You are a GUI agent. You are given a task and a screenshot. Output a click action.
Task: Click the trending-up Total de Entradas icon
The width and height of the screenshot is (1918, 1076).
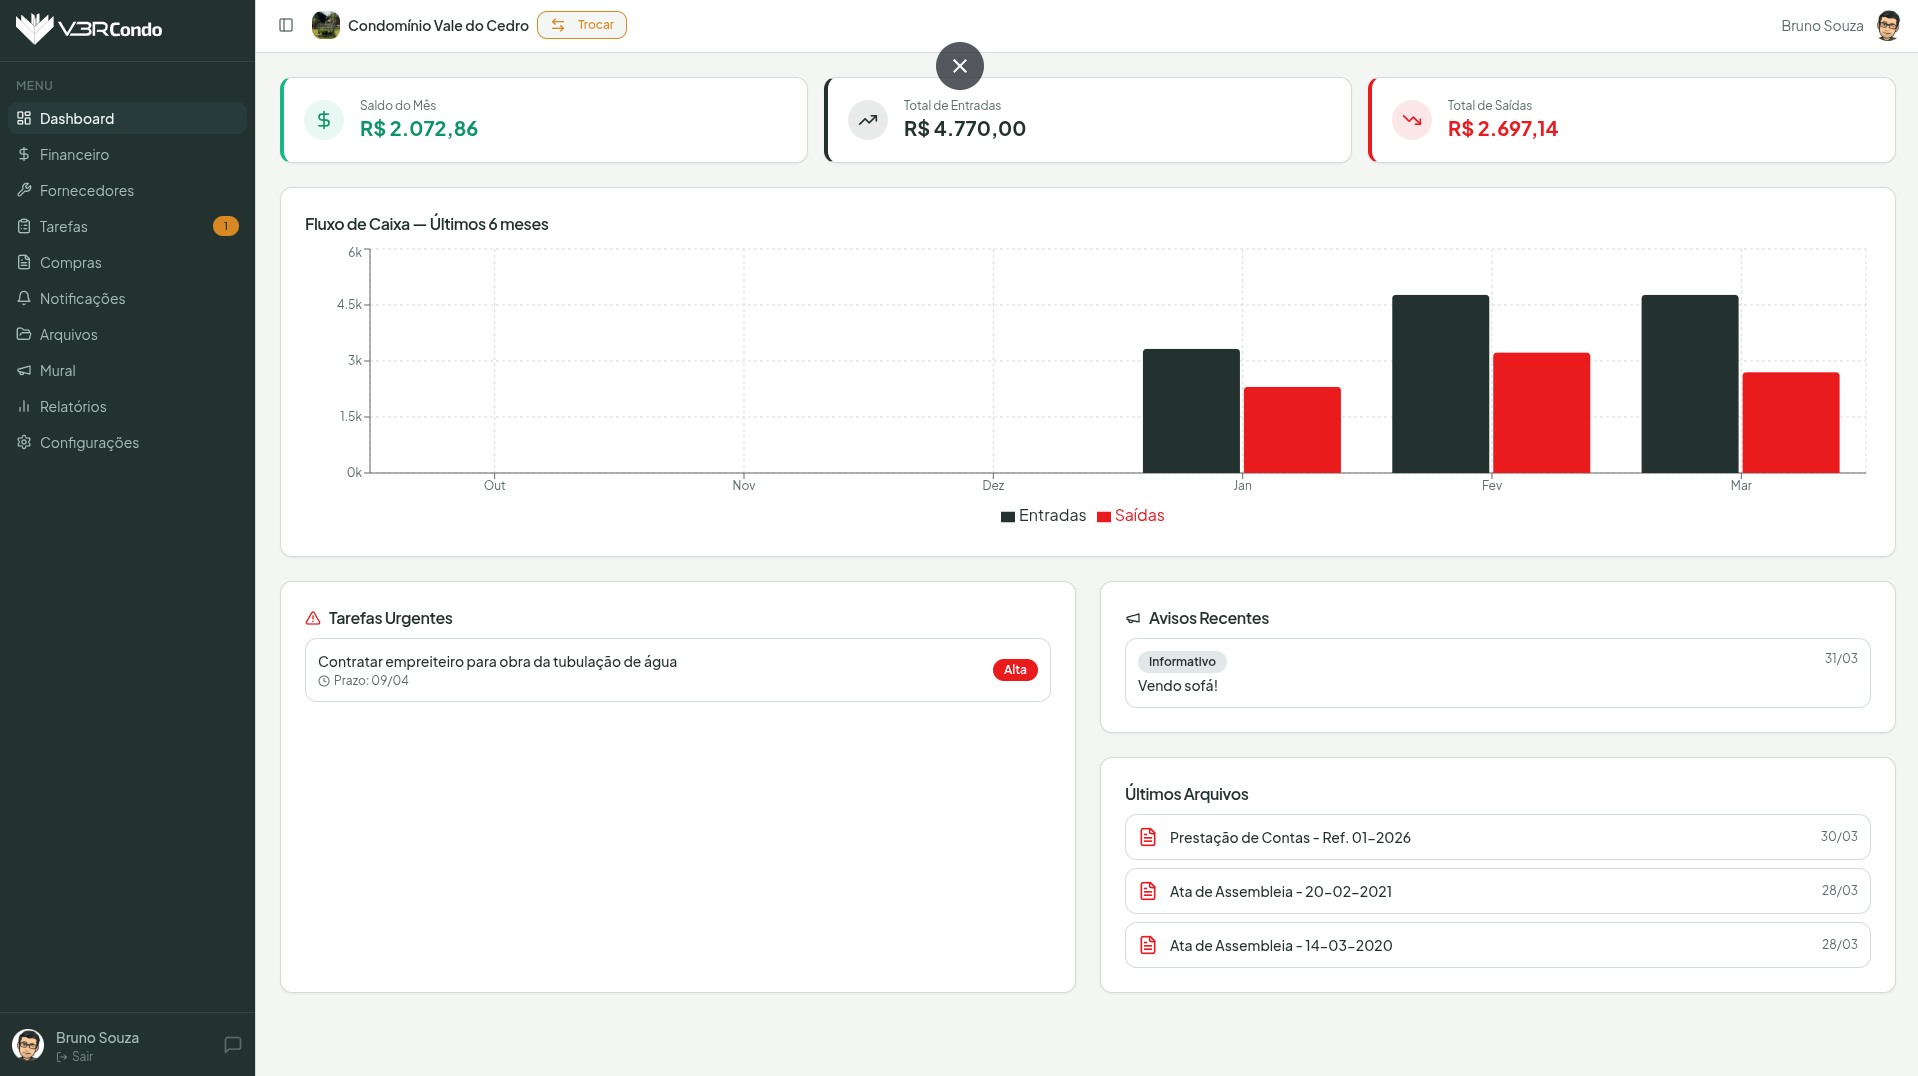click(867, 120)
